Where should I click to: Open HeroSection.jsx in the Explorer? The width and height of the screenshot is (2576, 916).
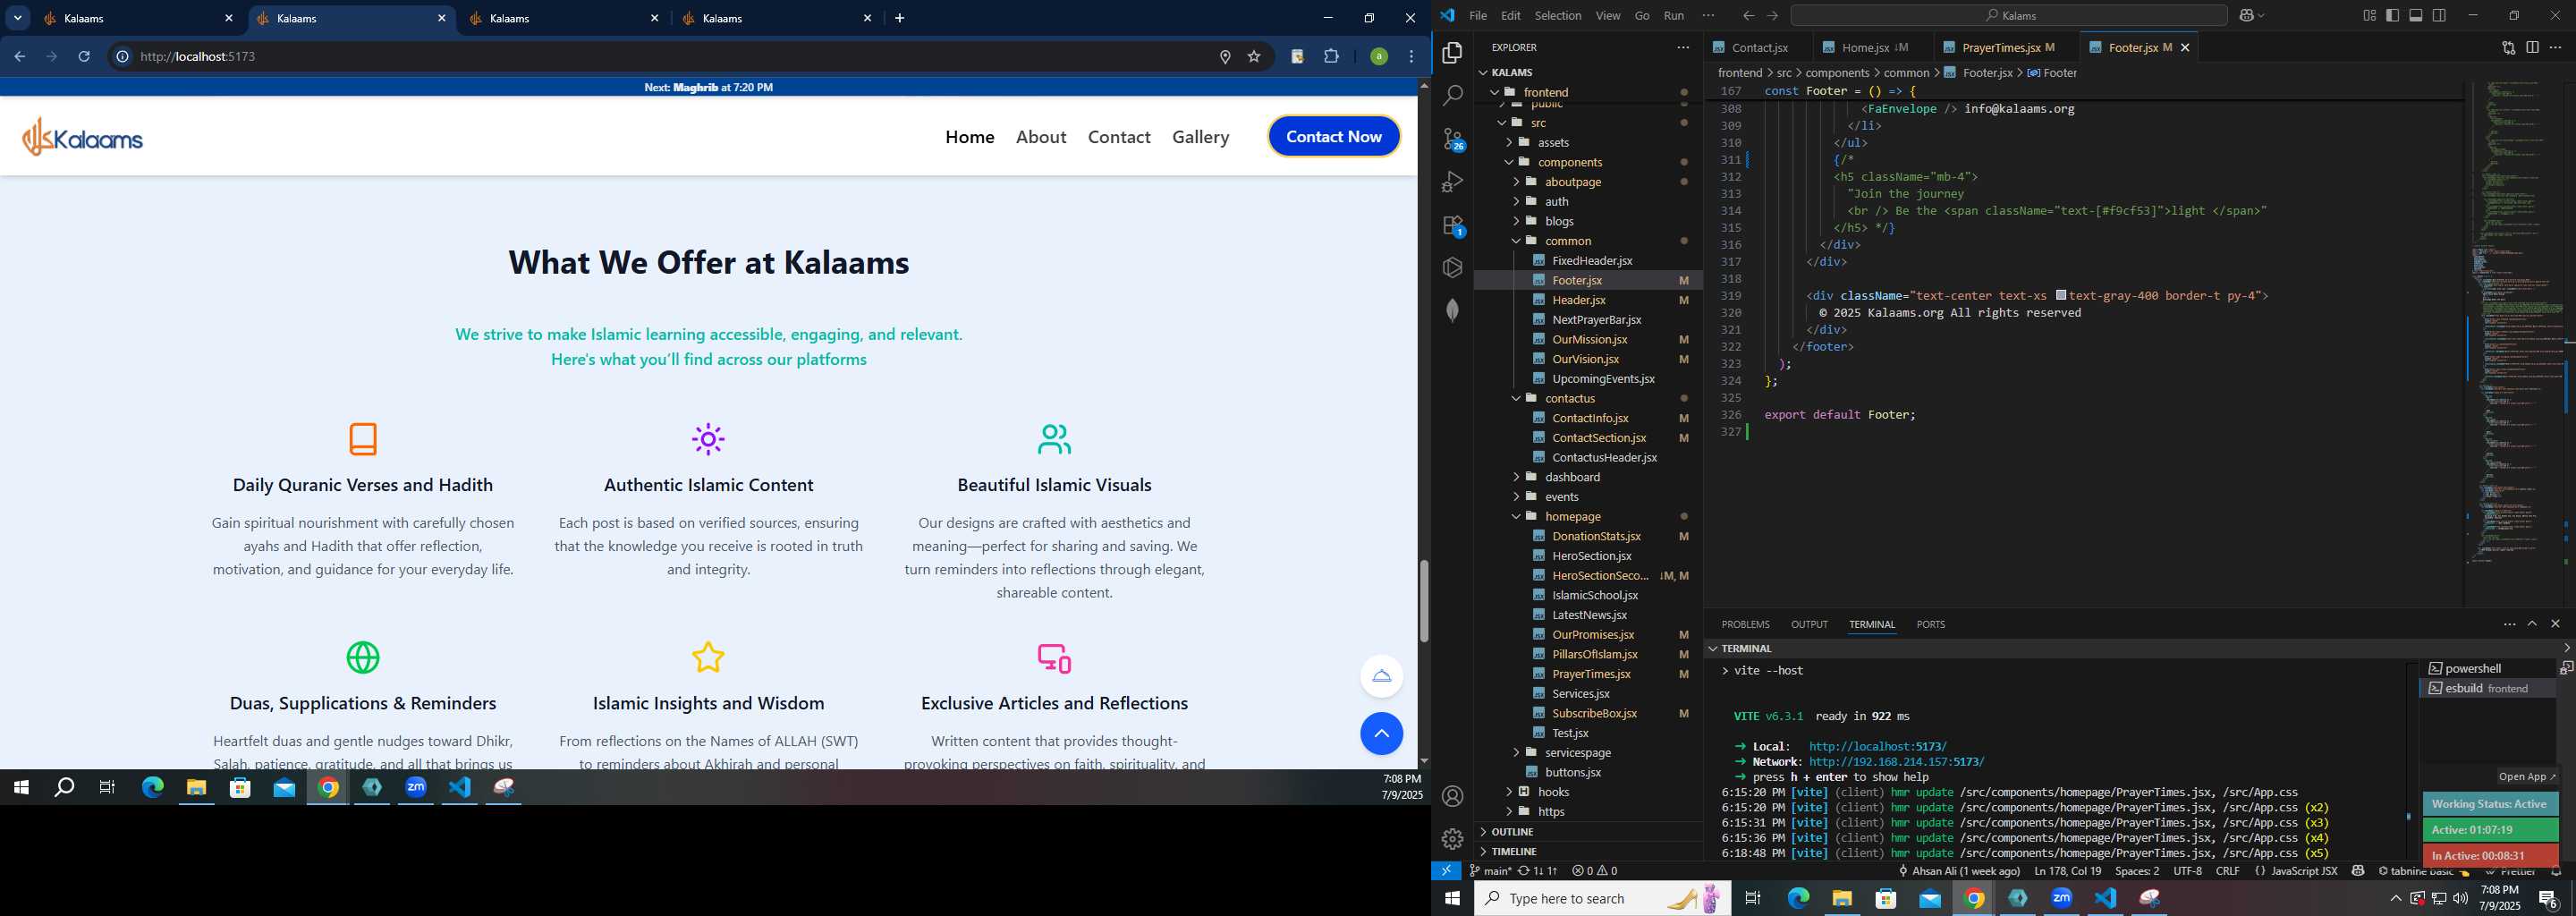(x=1591, y=556)
